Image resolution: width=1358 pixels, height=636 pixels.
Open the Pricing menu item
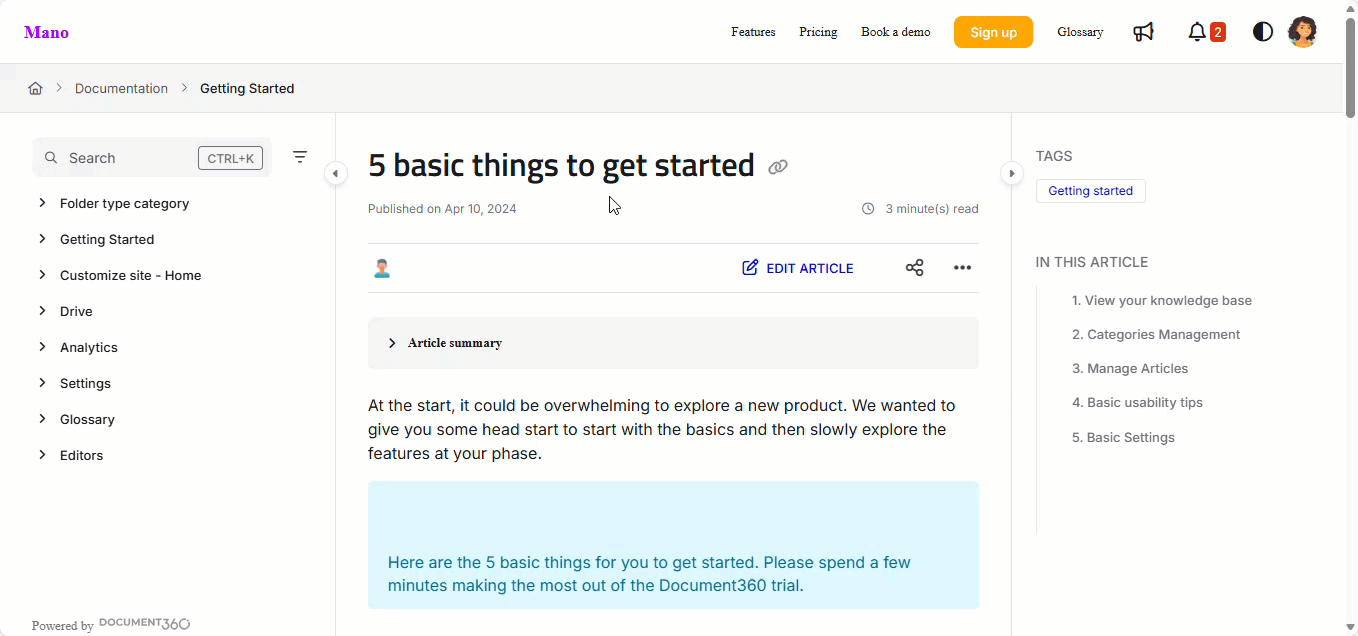pos(818,32)
